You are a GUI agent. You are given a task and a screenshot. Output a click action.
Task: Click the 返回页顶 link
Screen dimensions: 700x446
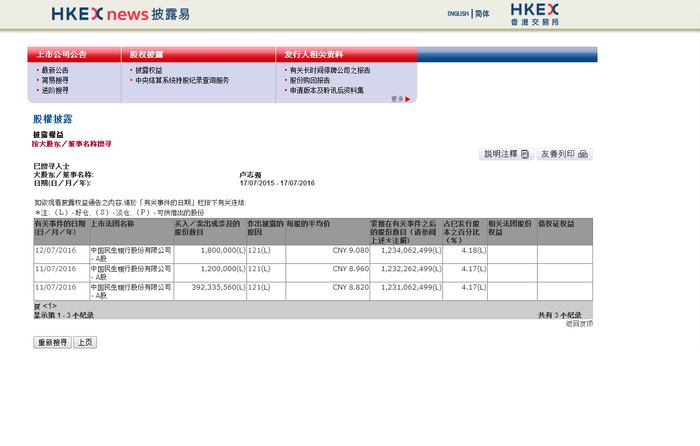click(x=579, y=324)
